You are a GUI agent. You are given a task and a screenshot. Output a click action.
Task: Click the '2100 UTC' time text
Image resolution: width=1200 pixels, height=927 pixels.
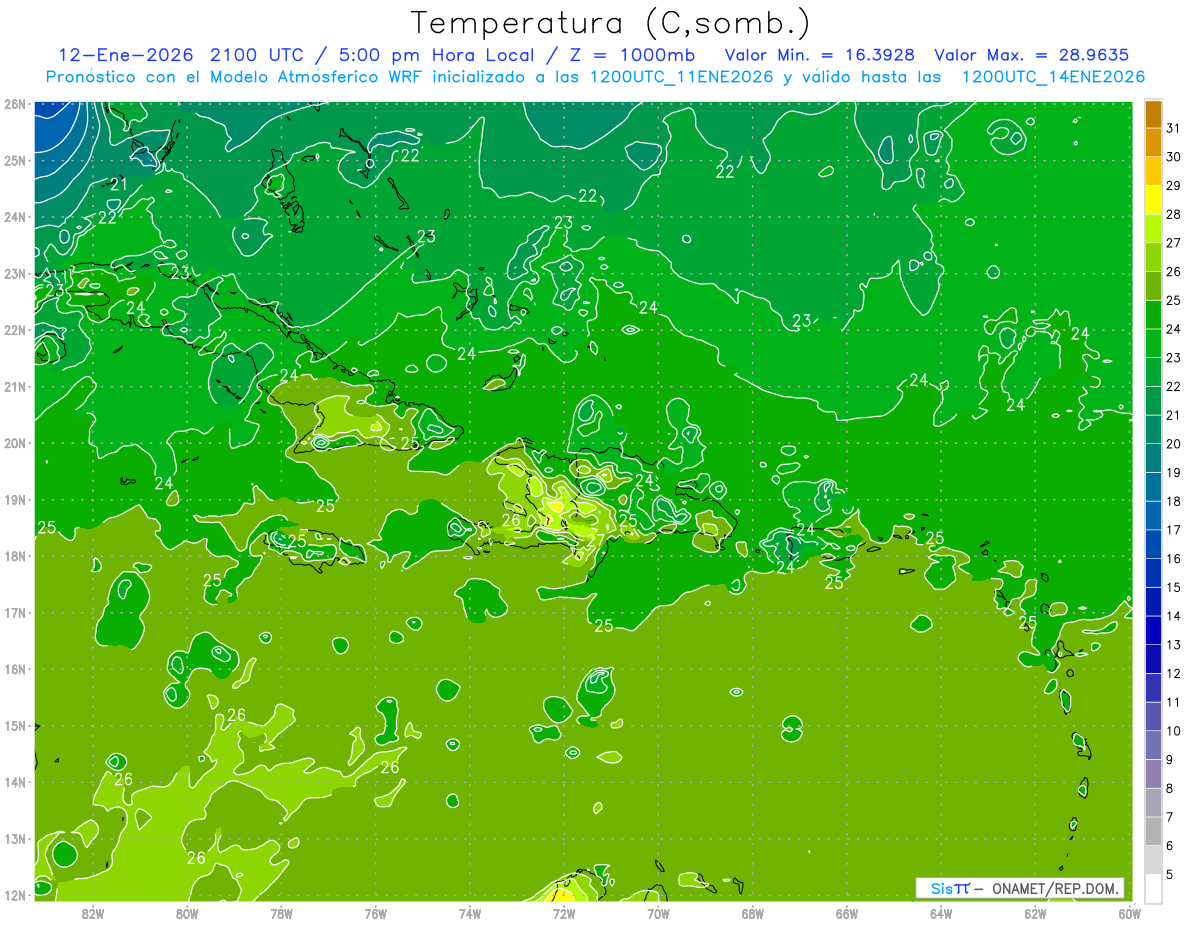point(260,55)
